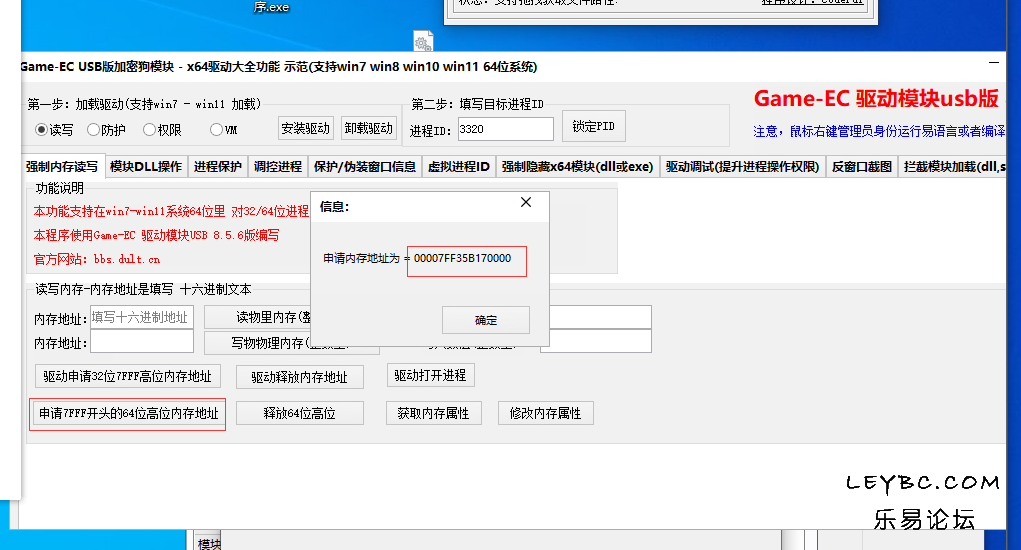The image size is (1021, 550).
Task: Click the red Game-EC 驱动模块usb版 heading
Action: coord(876,98)
